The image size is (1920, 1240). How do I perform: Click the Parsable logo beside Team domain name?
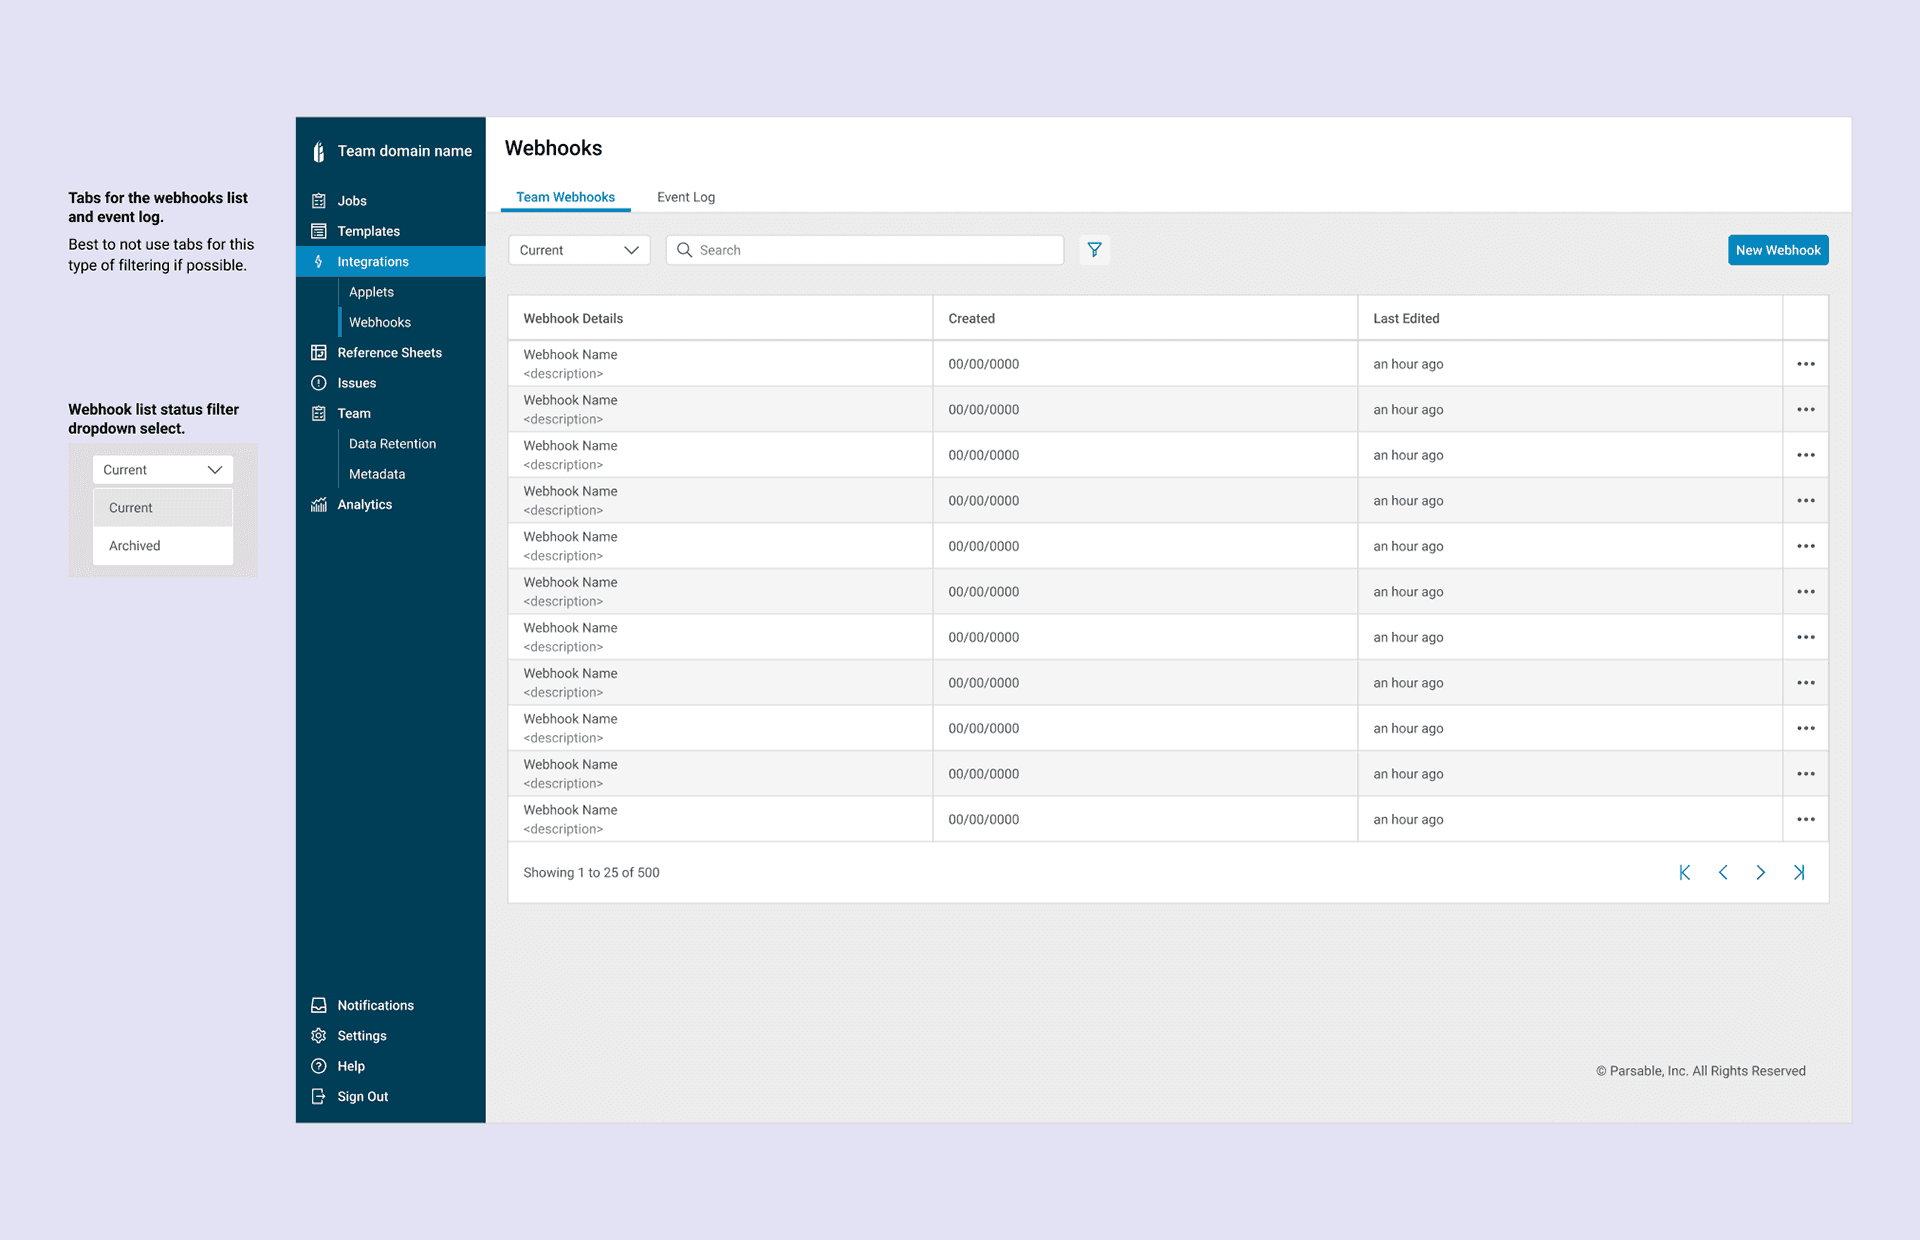pyautogui.click(x=319, y=152)
